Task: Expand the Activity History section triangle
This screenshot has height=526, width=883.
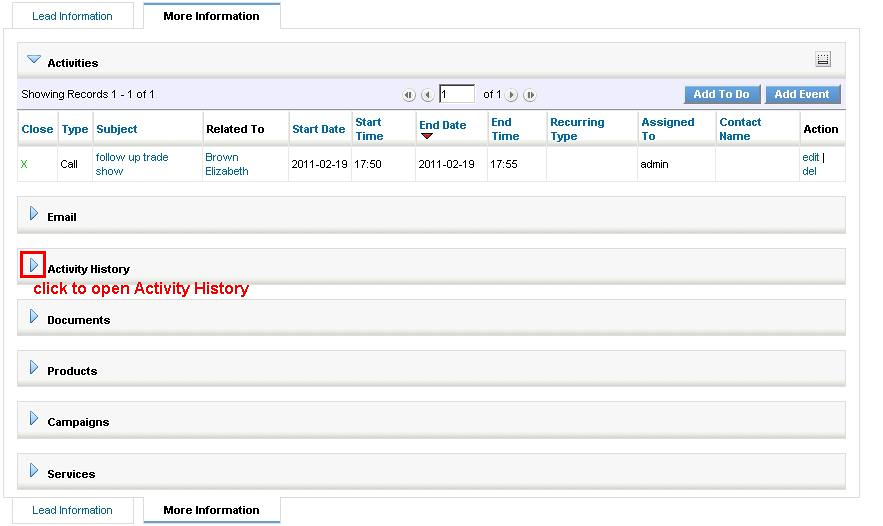Action: click(34, 265)
